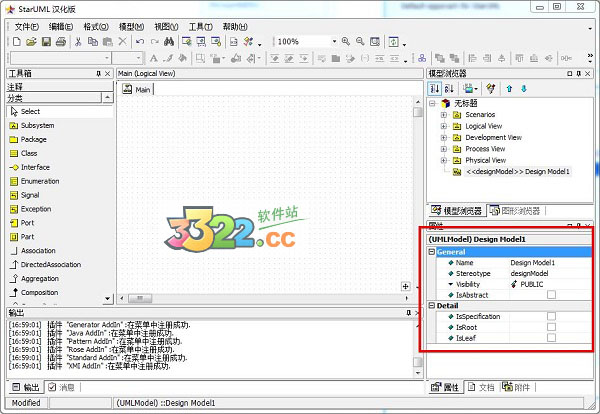
Task: Undo the last action
Action: 140,42
